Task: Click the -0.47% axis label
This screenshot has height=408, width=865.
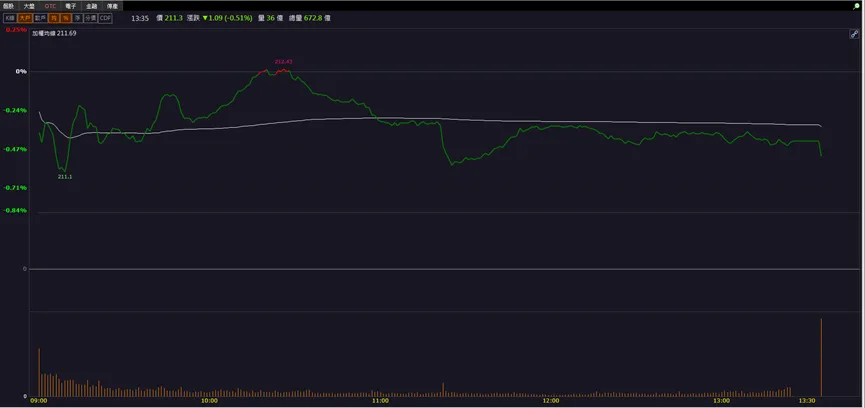Action: (15, 149)
